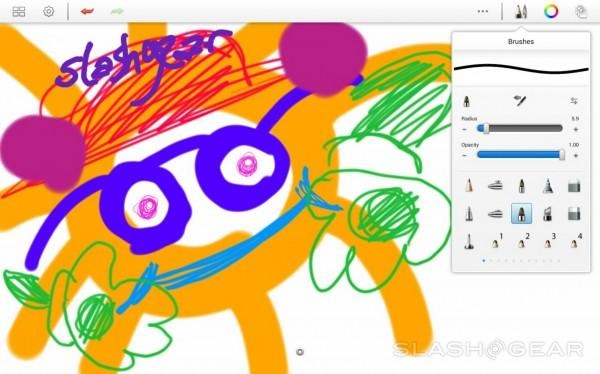Toggle the Brushes panel icon
The width and height of the screenshot is (600, 374).
pos(521,11)
